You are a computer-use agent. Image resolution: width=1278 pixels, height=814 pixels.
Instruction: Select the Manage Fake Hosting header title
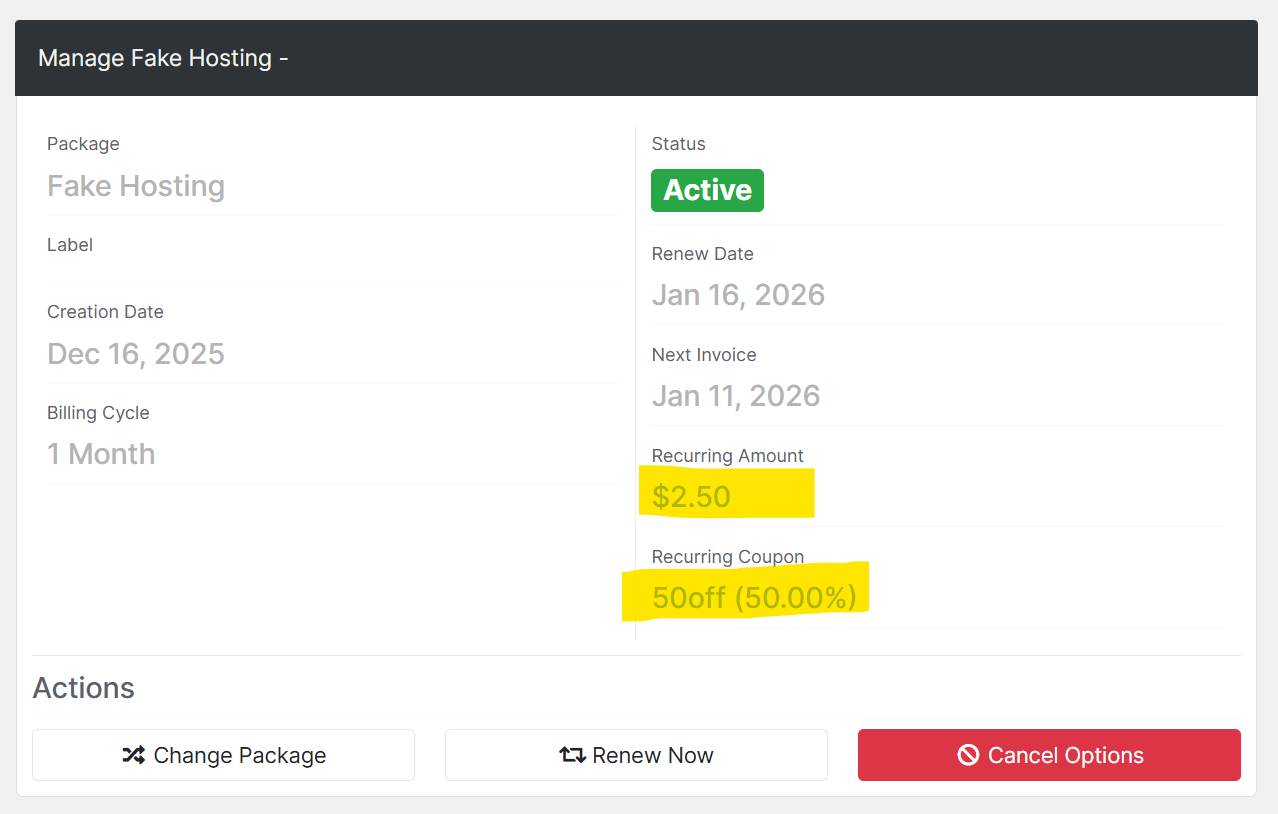point(163,58)
